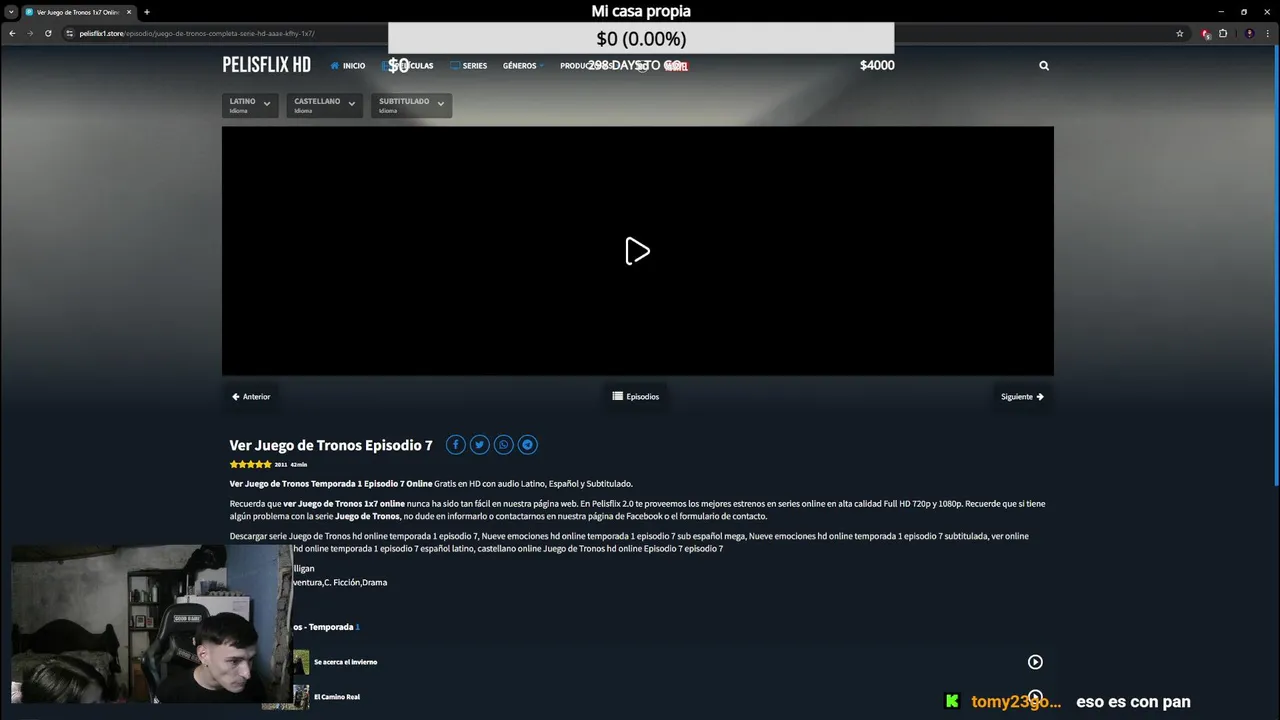Open Chrome three-dot menu
Viewport: 1280px width, 720px height.
point(1268,33)
